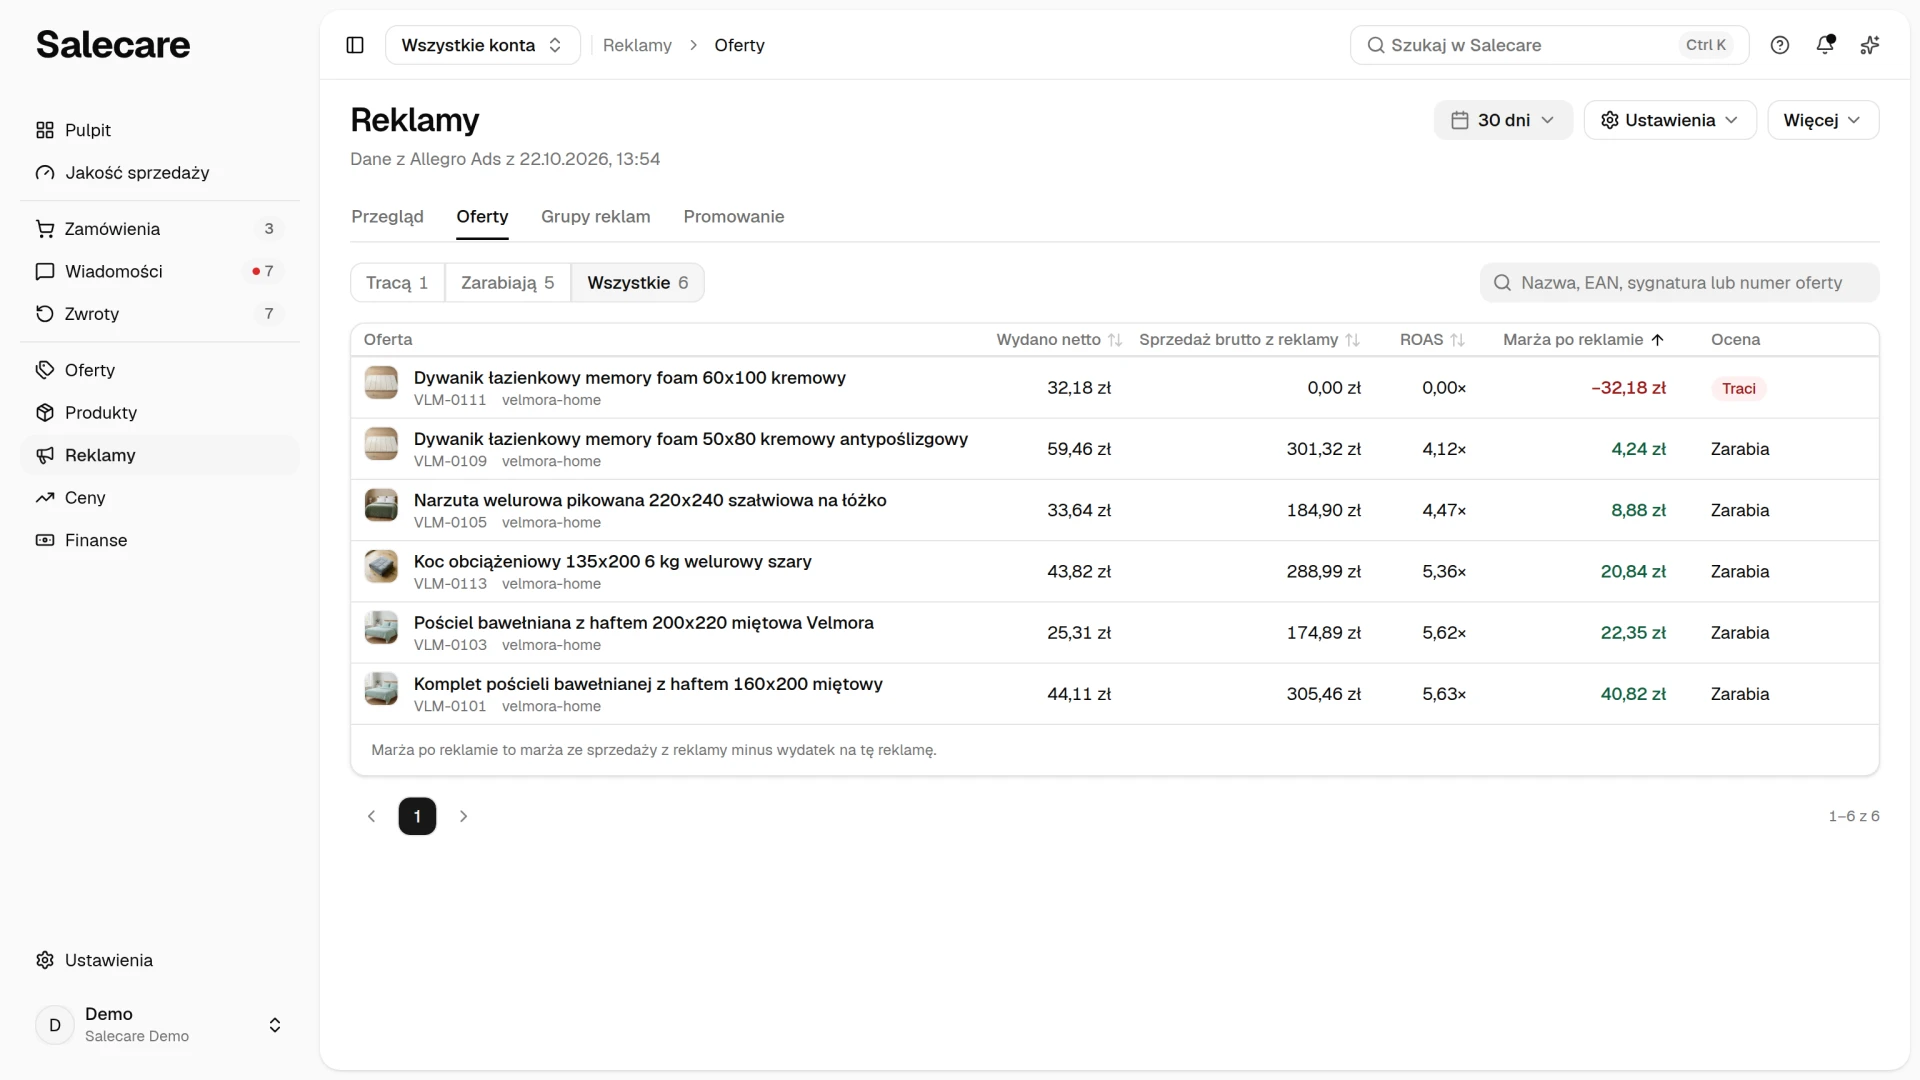Show Wszystkie offers filter

[637, 283]
